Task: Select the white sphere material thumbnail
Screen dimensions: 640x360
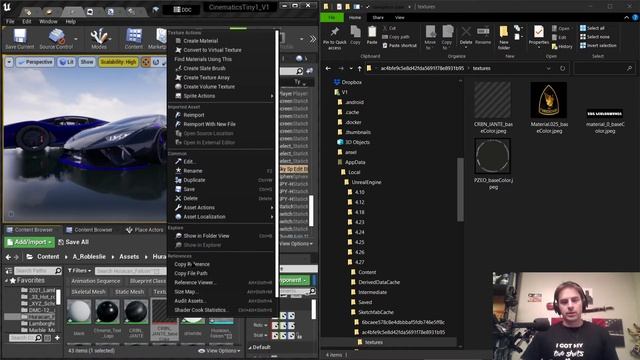Action: pyautogui.click(x=79, y=311)
